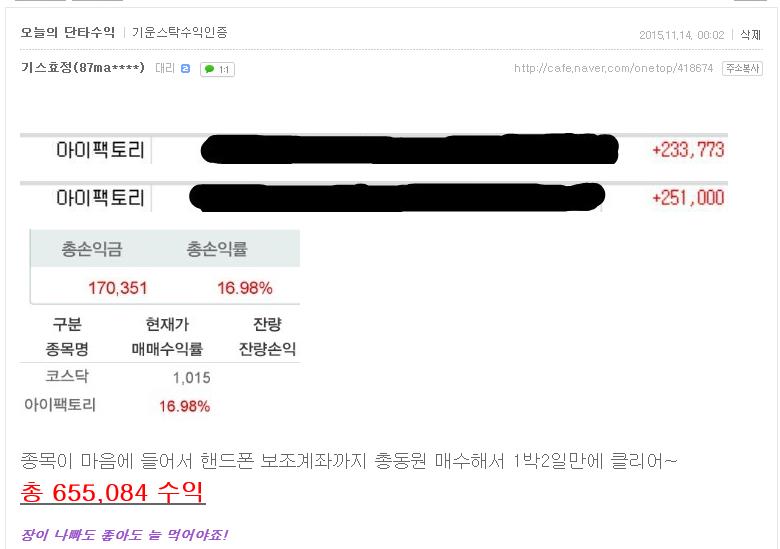This screenshot has height=549, width=780.
Task: Select the first 아이팩토리 row name
Action: 100,150
